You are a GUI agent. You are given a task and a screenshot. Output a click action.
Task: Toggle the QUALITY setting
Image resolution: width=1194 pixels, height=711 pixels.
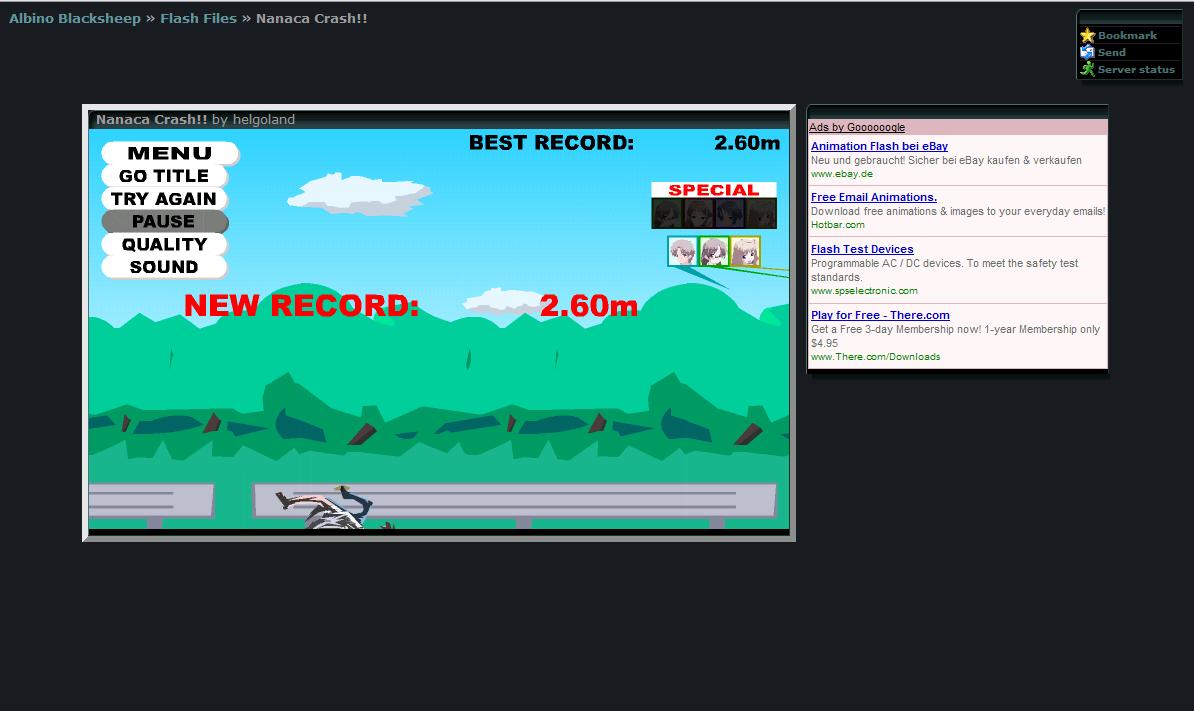[x=164, y=244]
